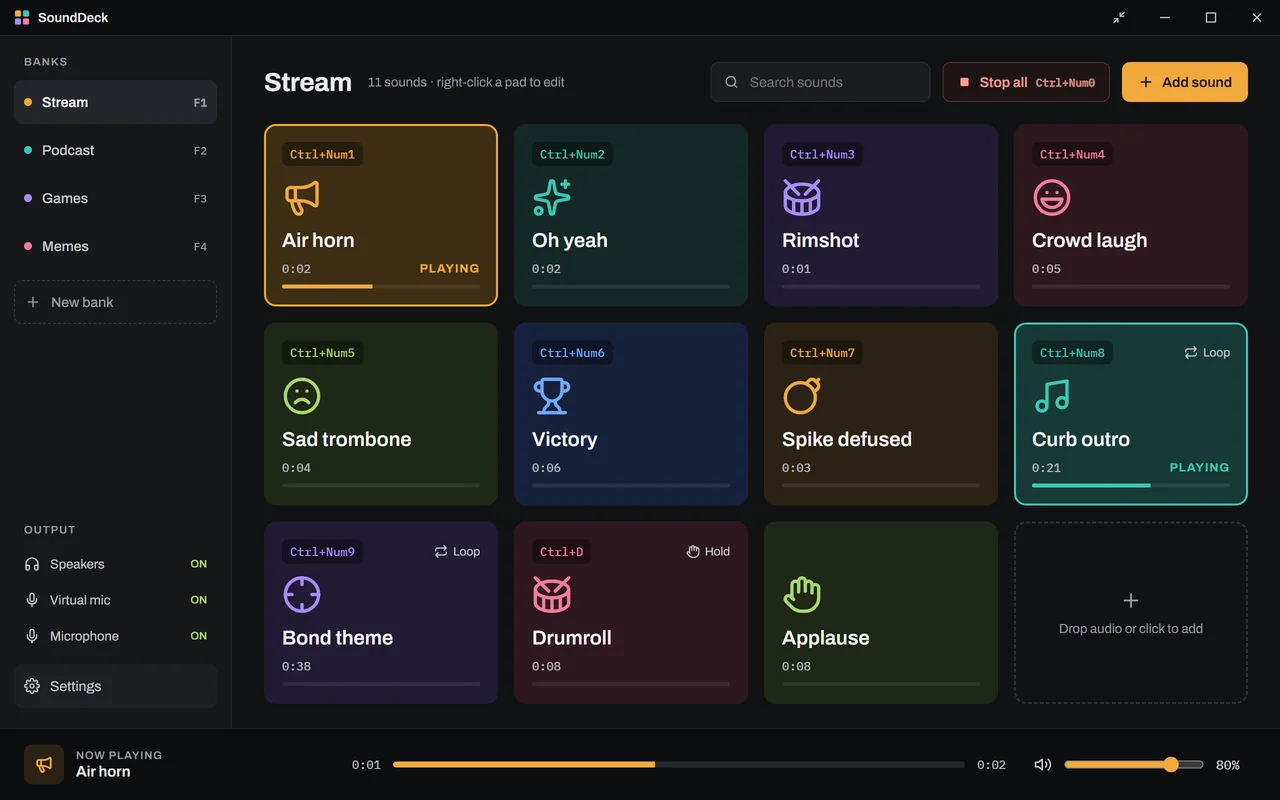Toggle the Speakers output ON switch
This screenshot has height=800, width=1280.
pos(199,564)
